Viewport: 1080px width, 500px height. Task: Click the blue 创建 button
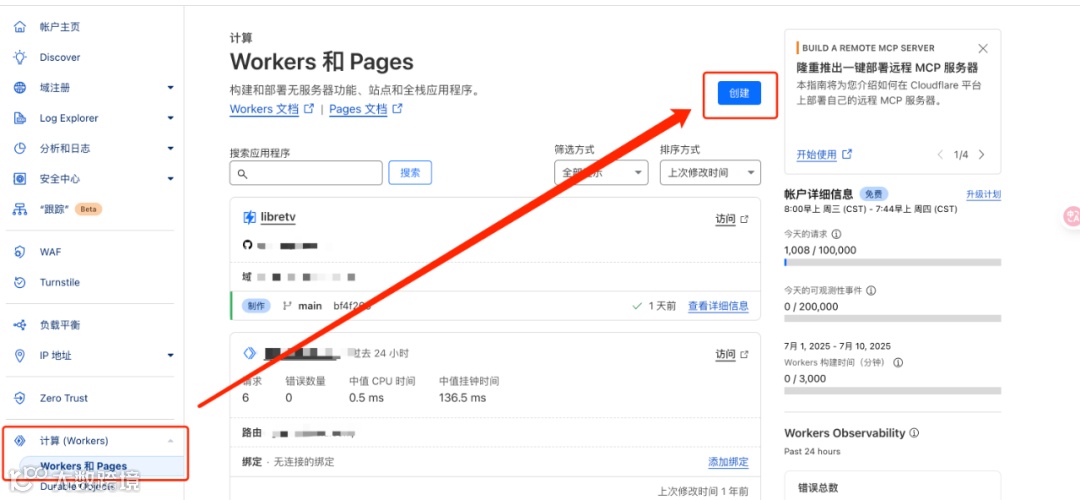coord(739,93)
